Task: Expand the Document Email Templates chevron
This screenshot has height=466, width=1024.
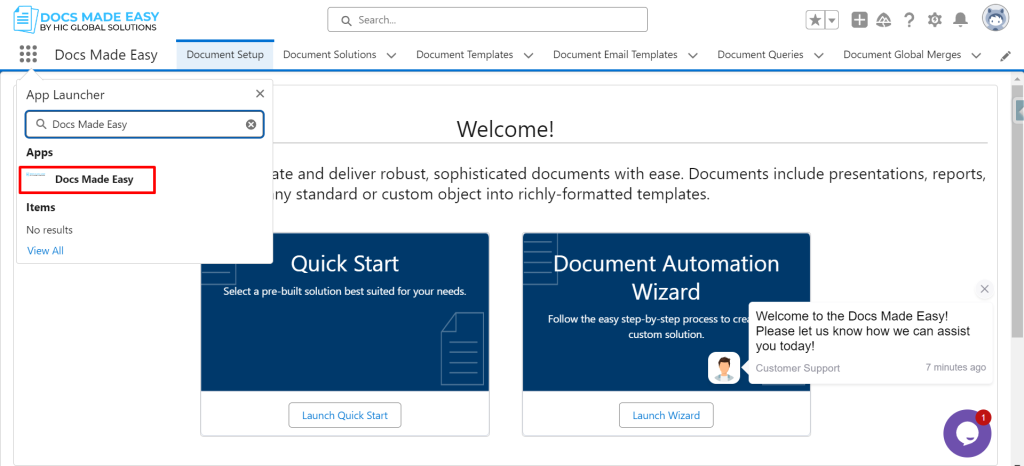Action: coord(693,55)
